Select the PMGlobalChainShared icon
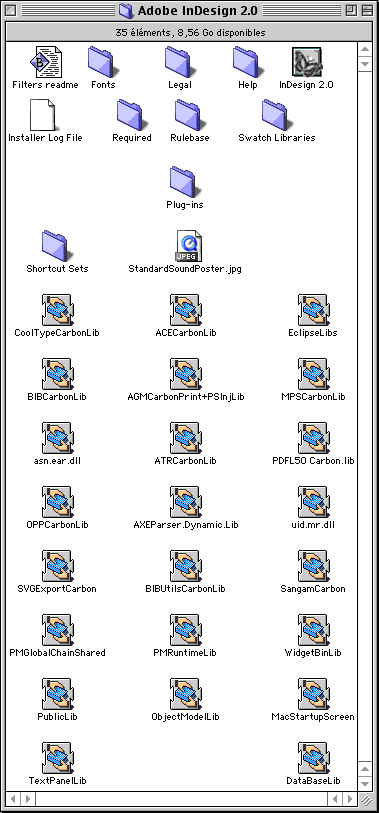379x813 pixels. [57, 630]
